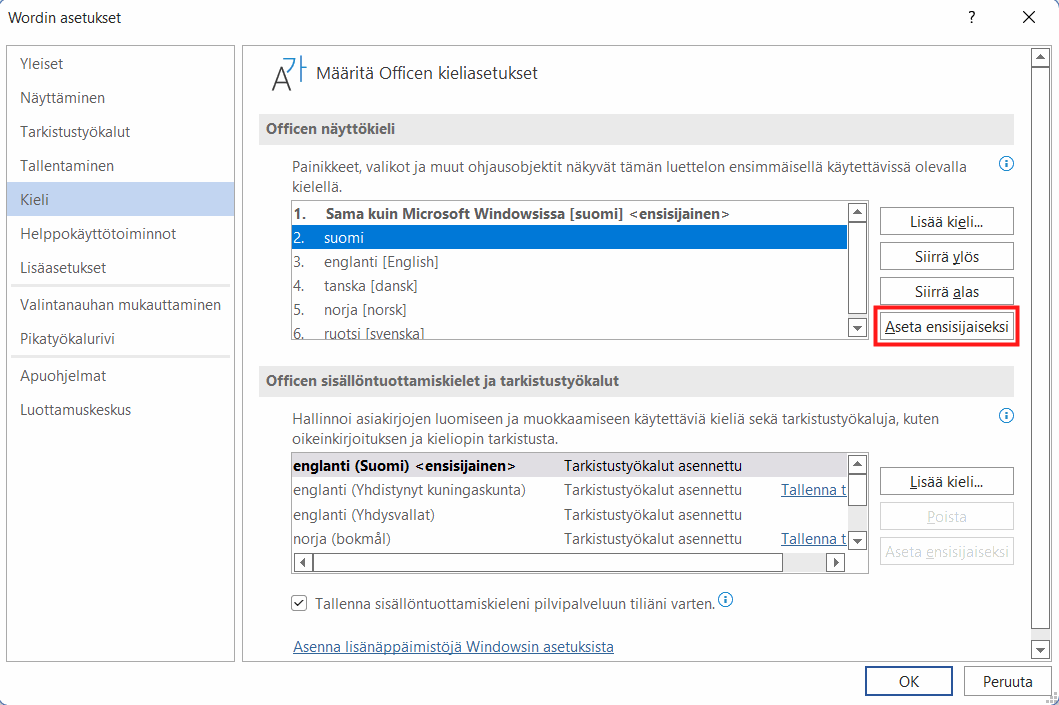The image size is (1059, 705).
Task: Click Lisää kieli button for display language
Action: click(946, 221)
